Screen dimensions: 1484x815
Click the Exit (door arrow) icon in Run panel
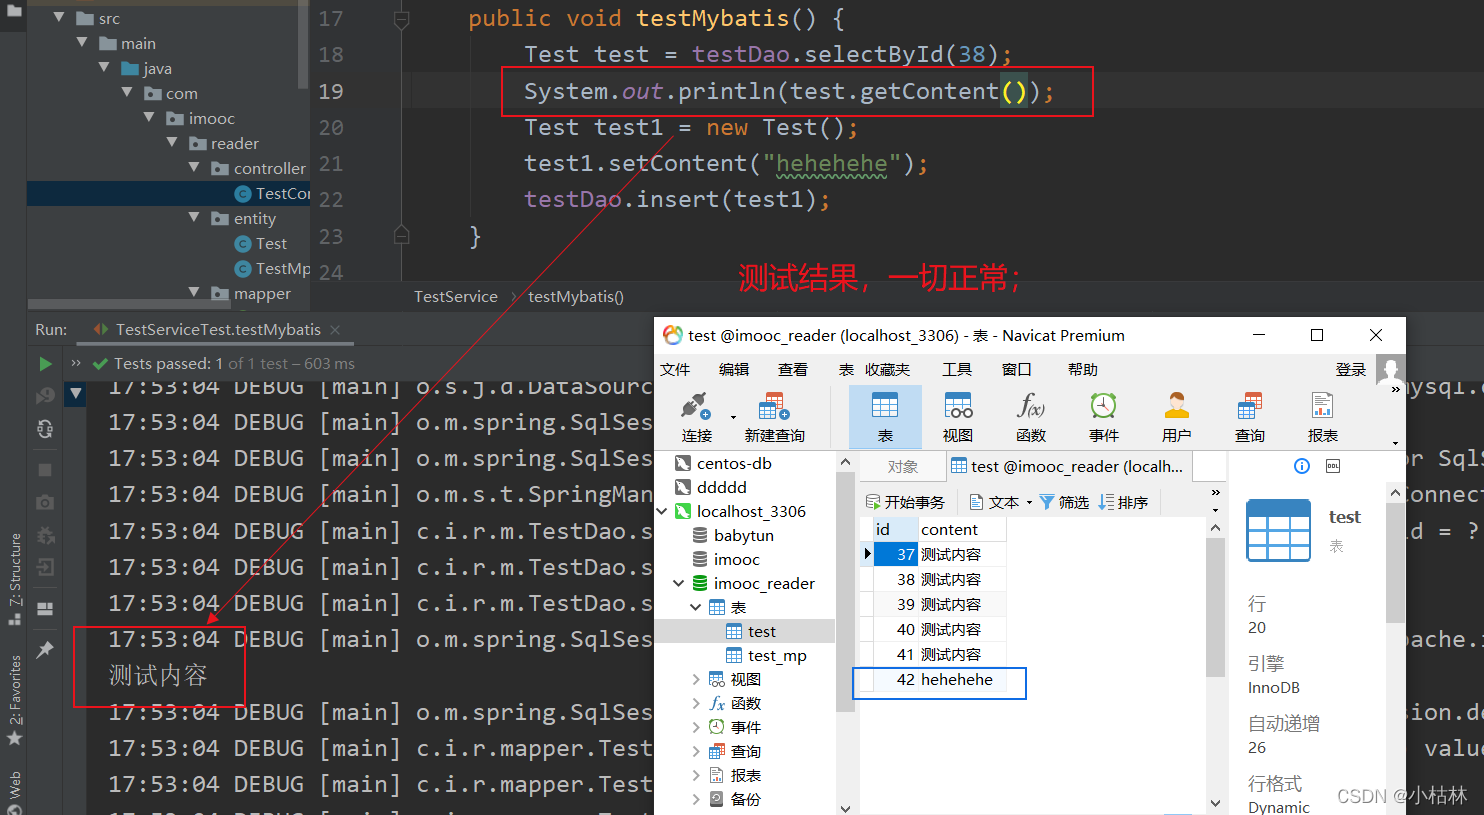pos(45,567)
